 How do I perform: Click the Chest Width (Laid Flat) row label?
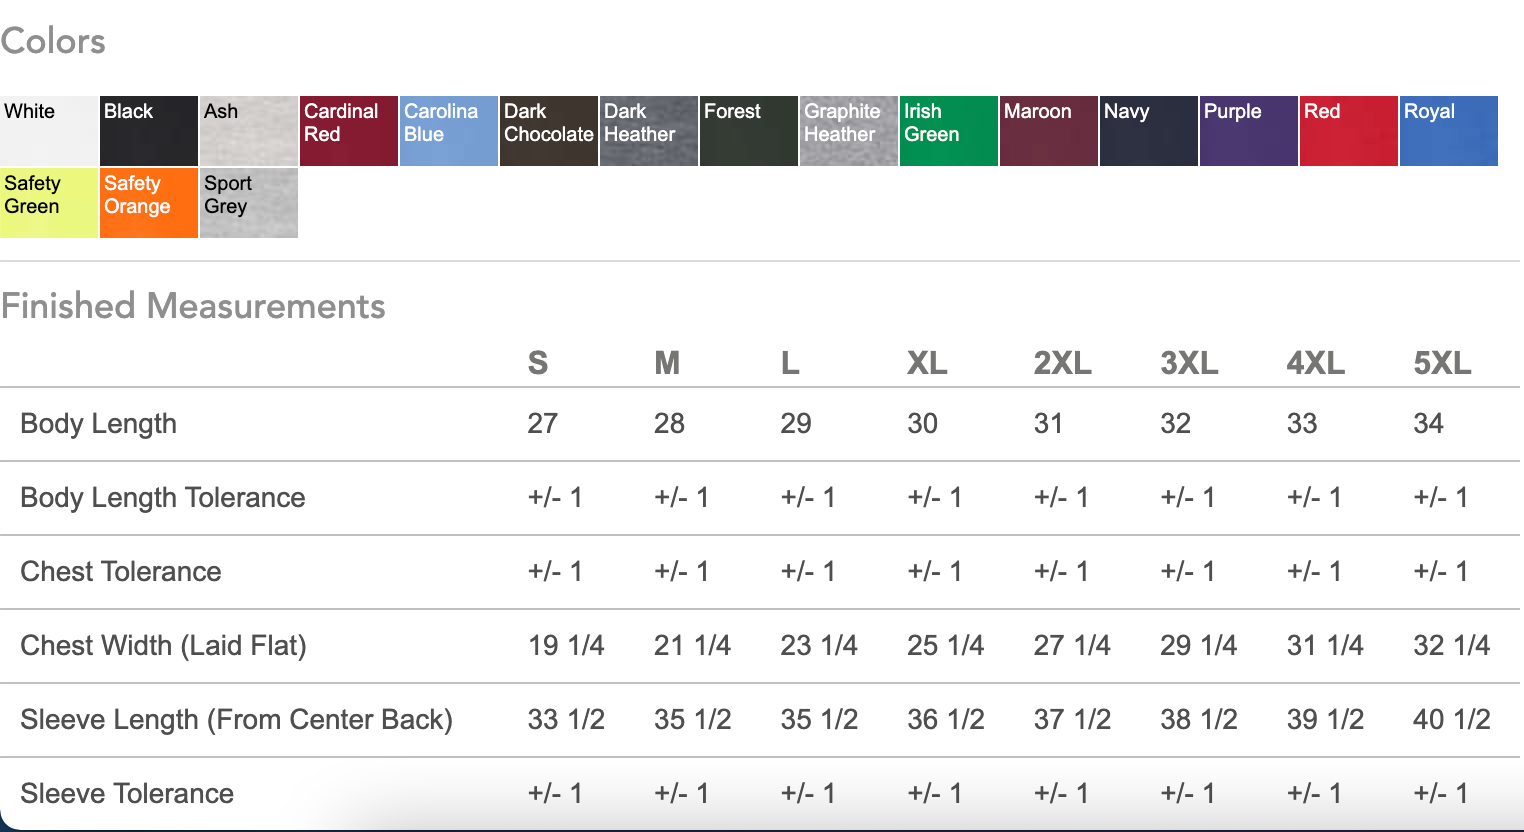point(163,646)
